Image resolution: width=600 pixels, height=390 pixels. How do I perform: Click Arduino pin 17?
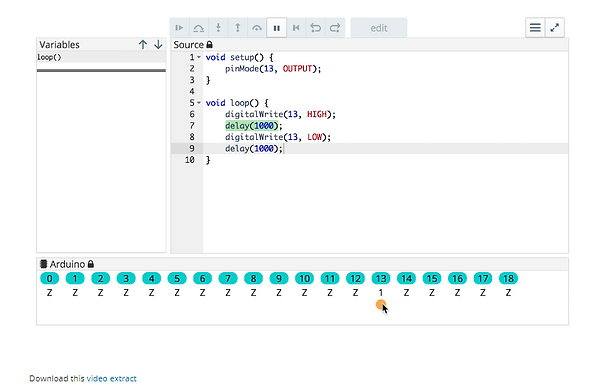[x=483, y=278]
